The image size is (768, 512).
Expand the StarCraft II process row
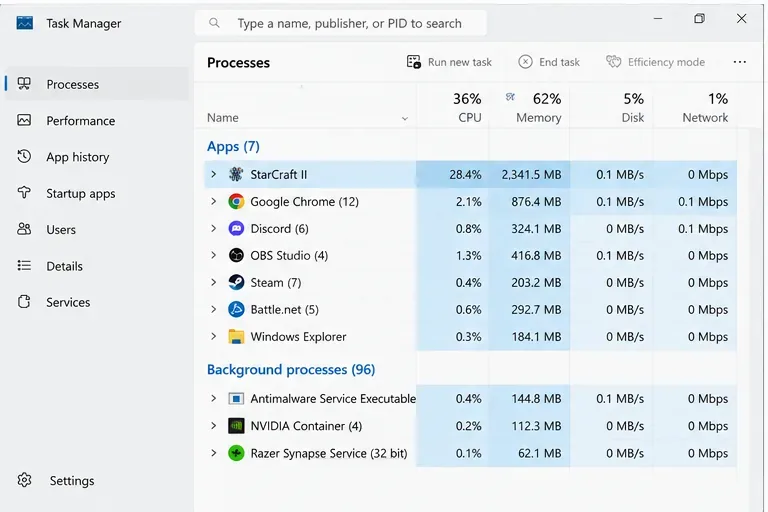[x=214, y=174]
